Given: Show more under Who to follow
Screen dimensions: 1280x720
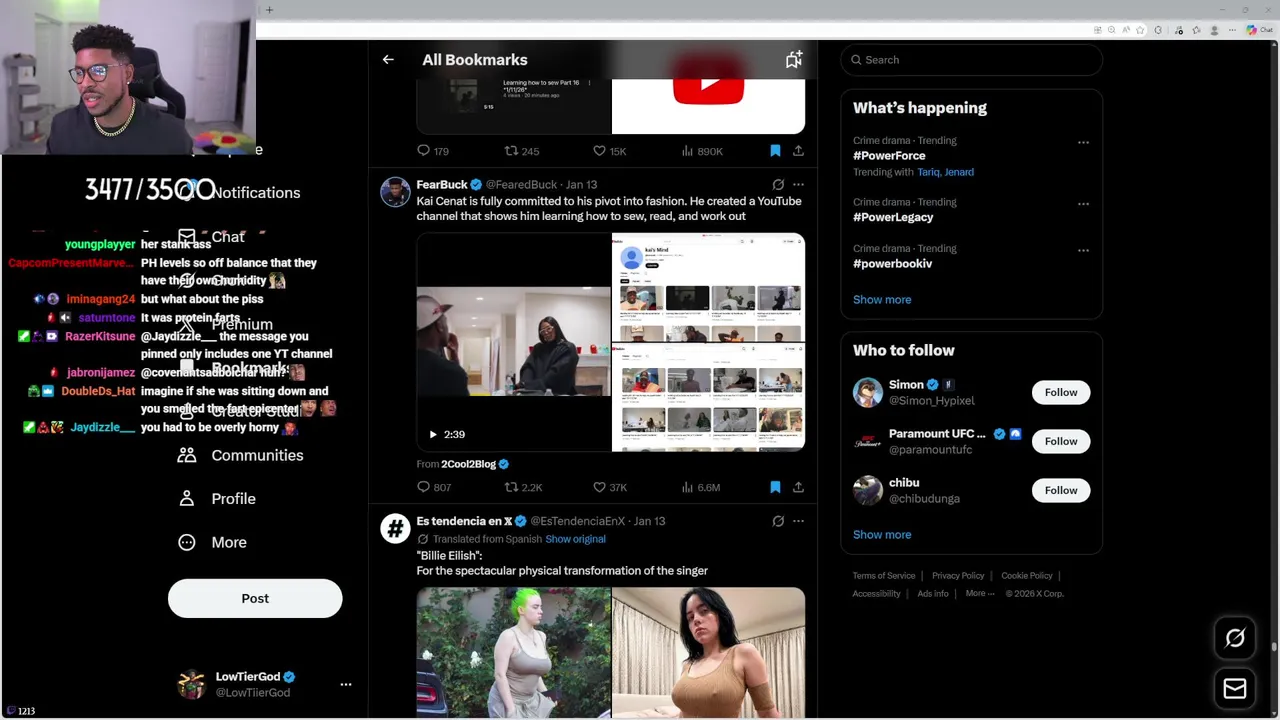Looking at the screenshot, I should coord(882,535).
